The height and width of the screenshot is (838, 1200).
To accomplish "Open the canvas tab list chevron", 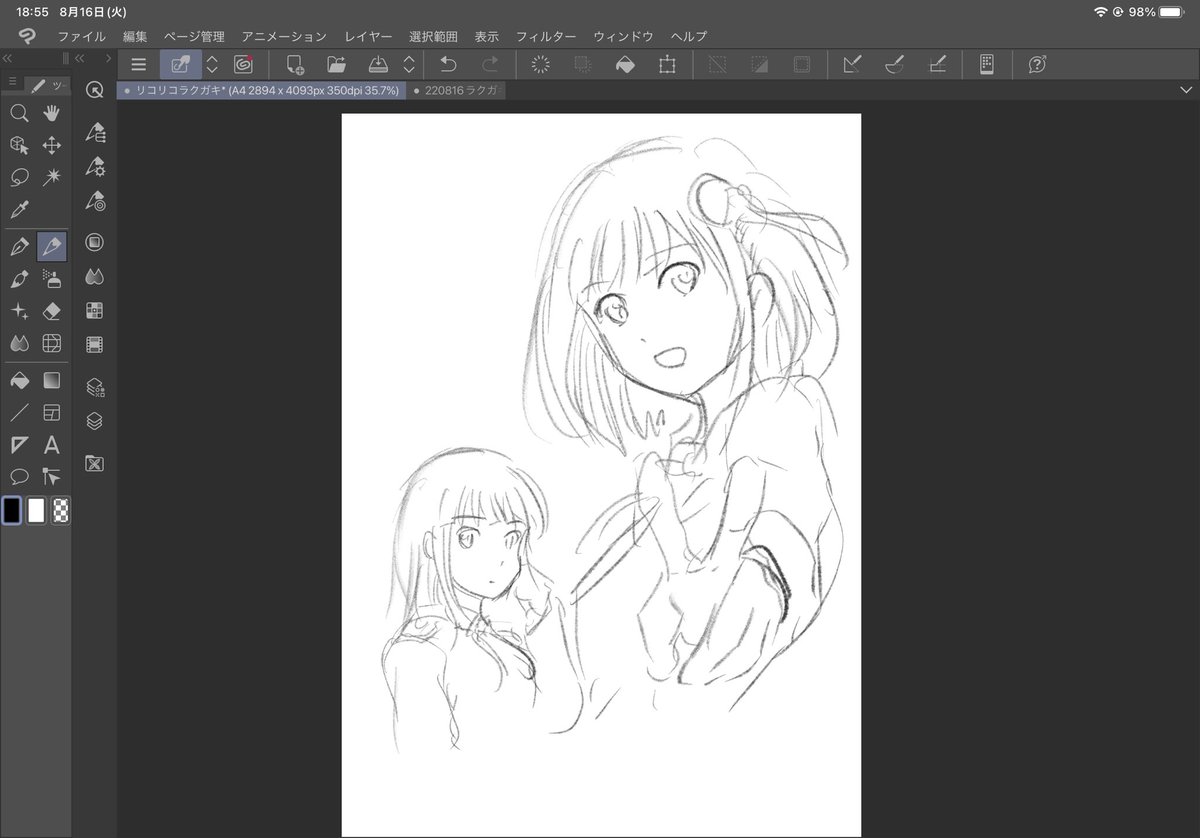I will pyautogui.click(x=1186, y=90).
